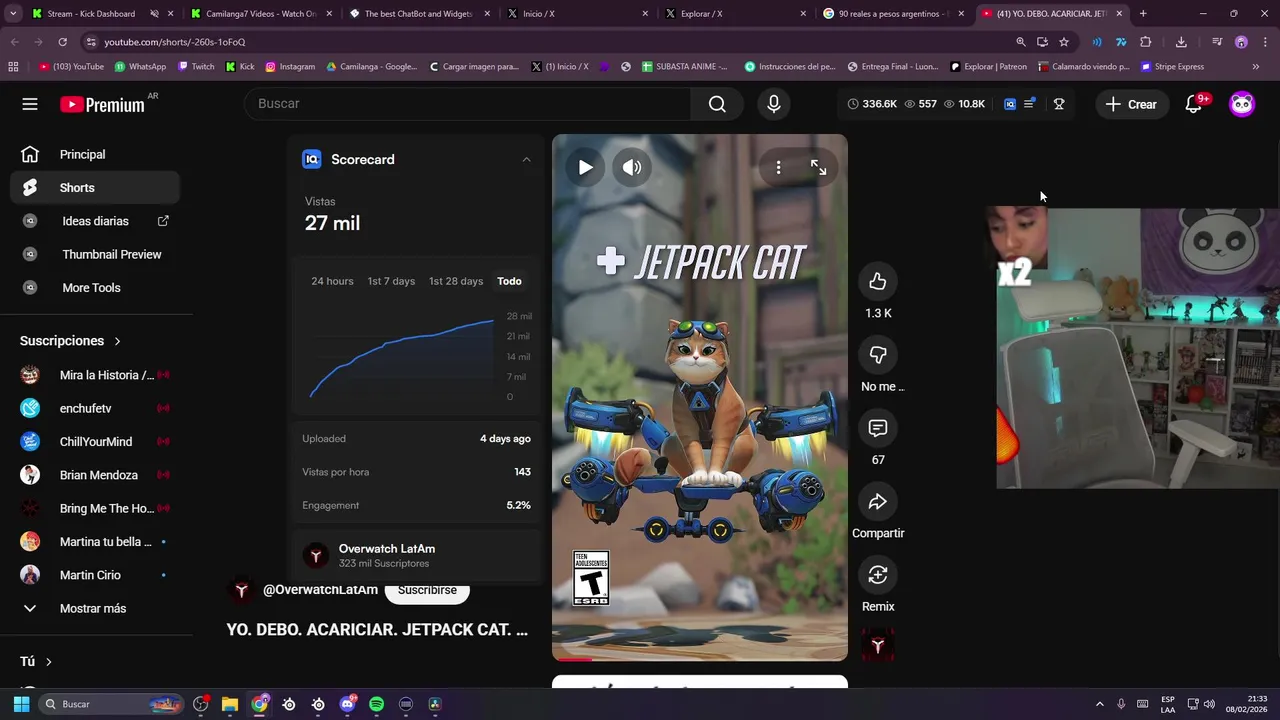
Task: Click the address bar URL
Action: [175, 42]
